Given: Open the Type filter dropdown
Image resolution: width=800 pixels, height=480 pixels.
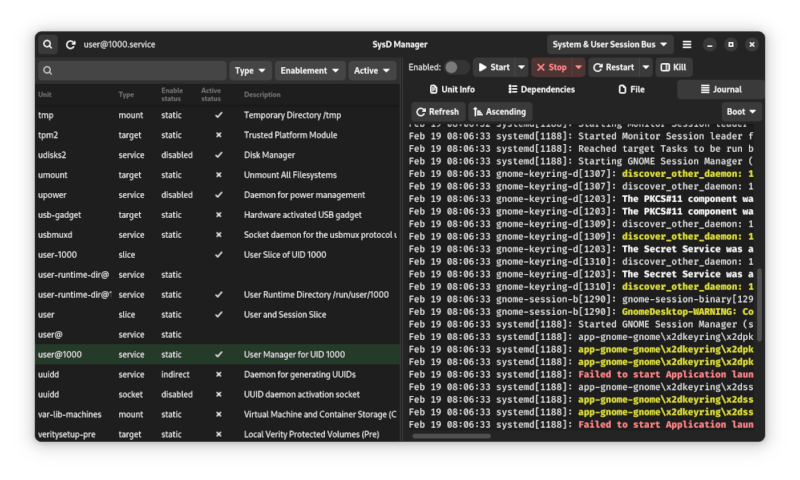Looking at the screenshot, I should click(250, 71).
